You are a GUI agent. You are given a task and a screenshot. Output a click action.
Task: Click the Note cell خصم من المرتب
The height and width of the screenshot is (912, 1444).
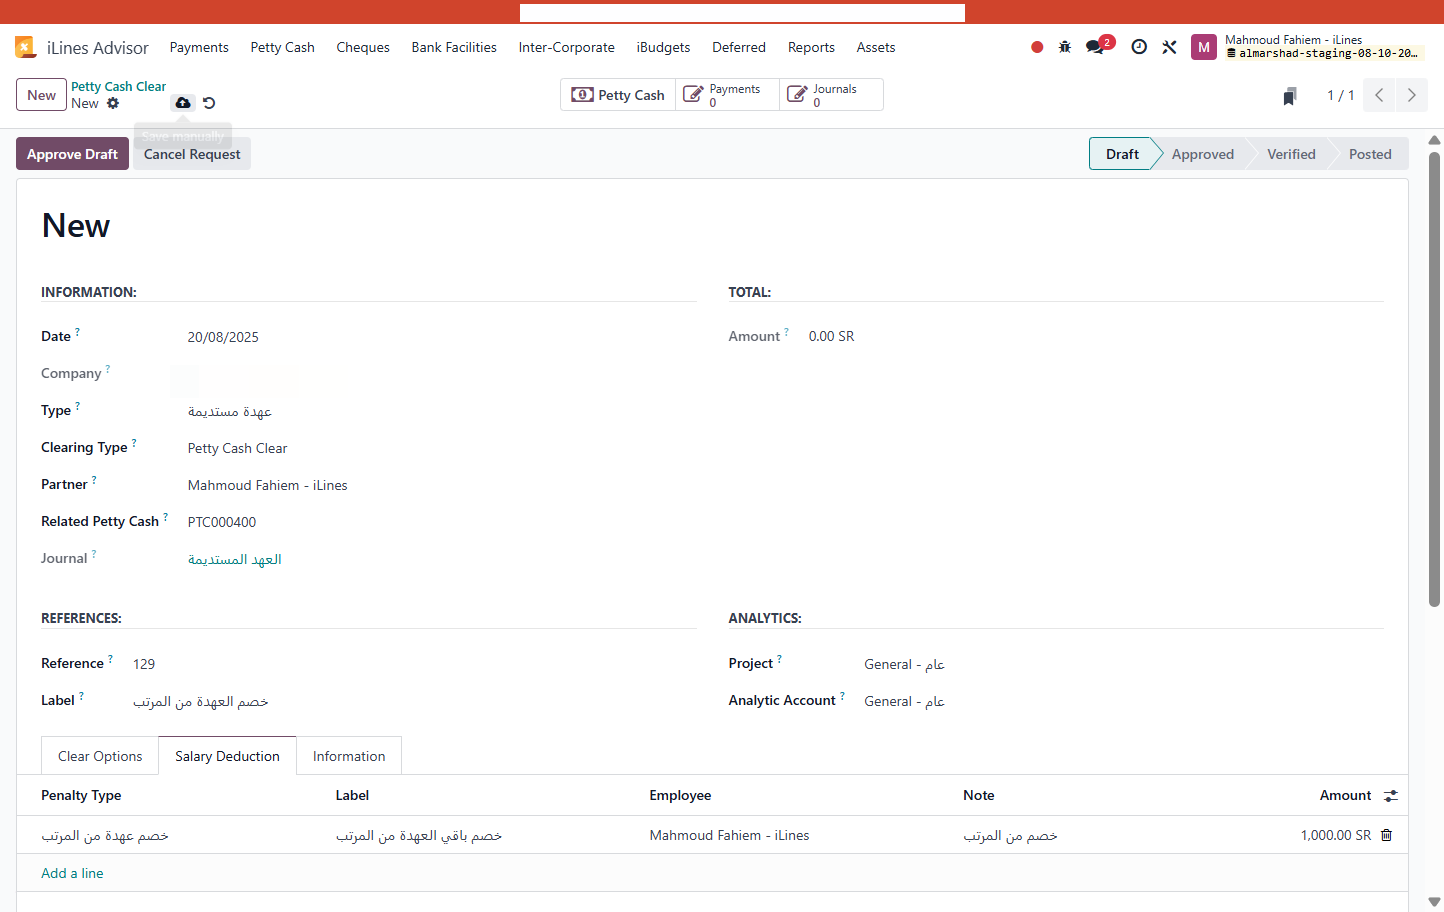(x=1010, y=835)
